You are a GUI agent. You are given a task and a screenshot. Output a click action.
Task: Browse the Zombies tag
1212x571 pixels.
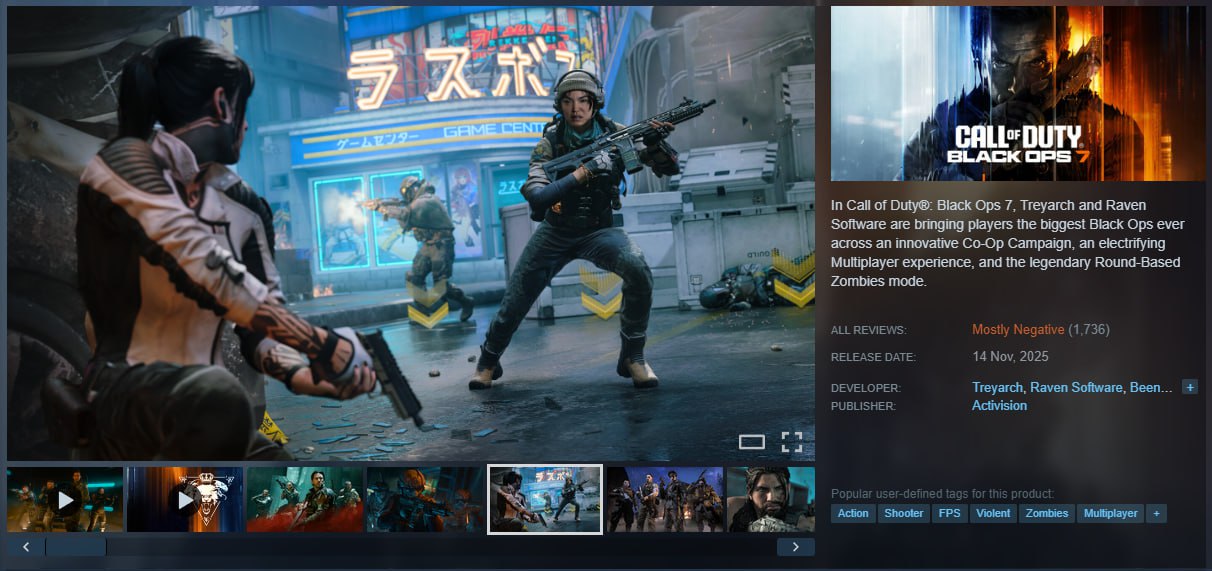[1047, 513]
